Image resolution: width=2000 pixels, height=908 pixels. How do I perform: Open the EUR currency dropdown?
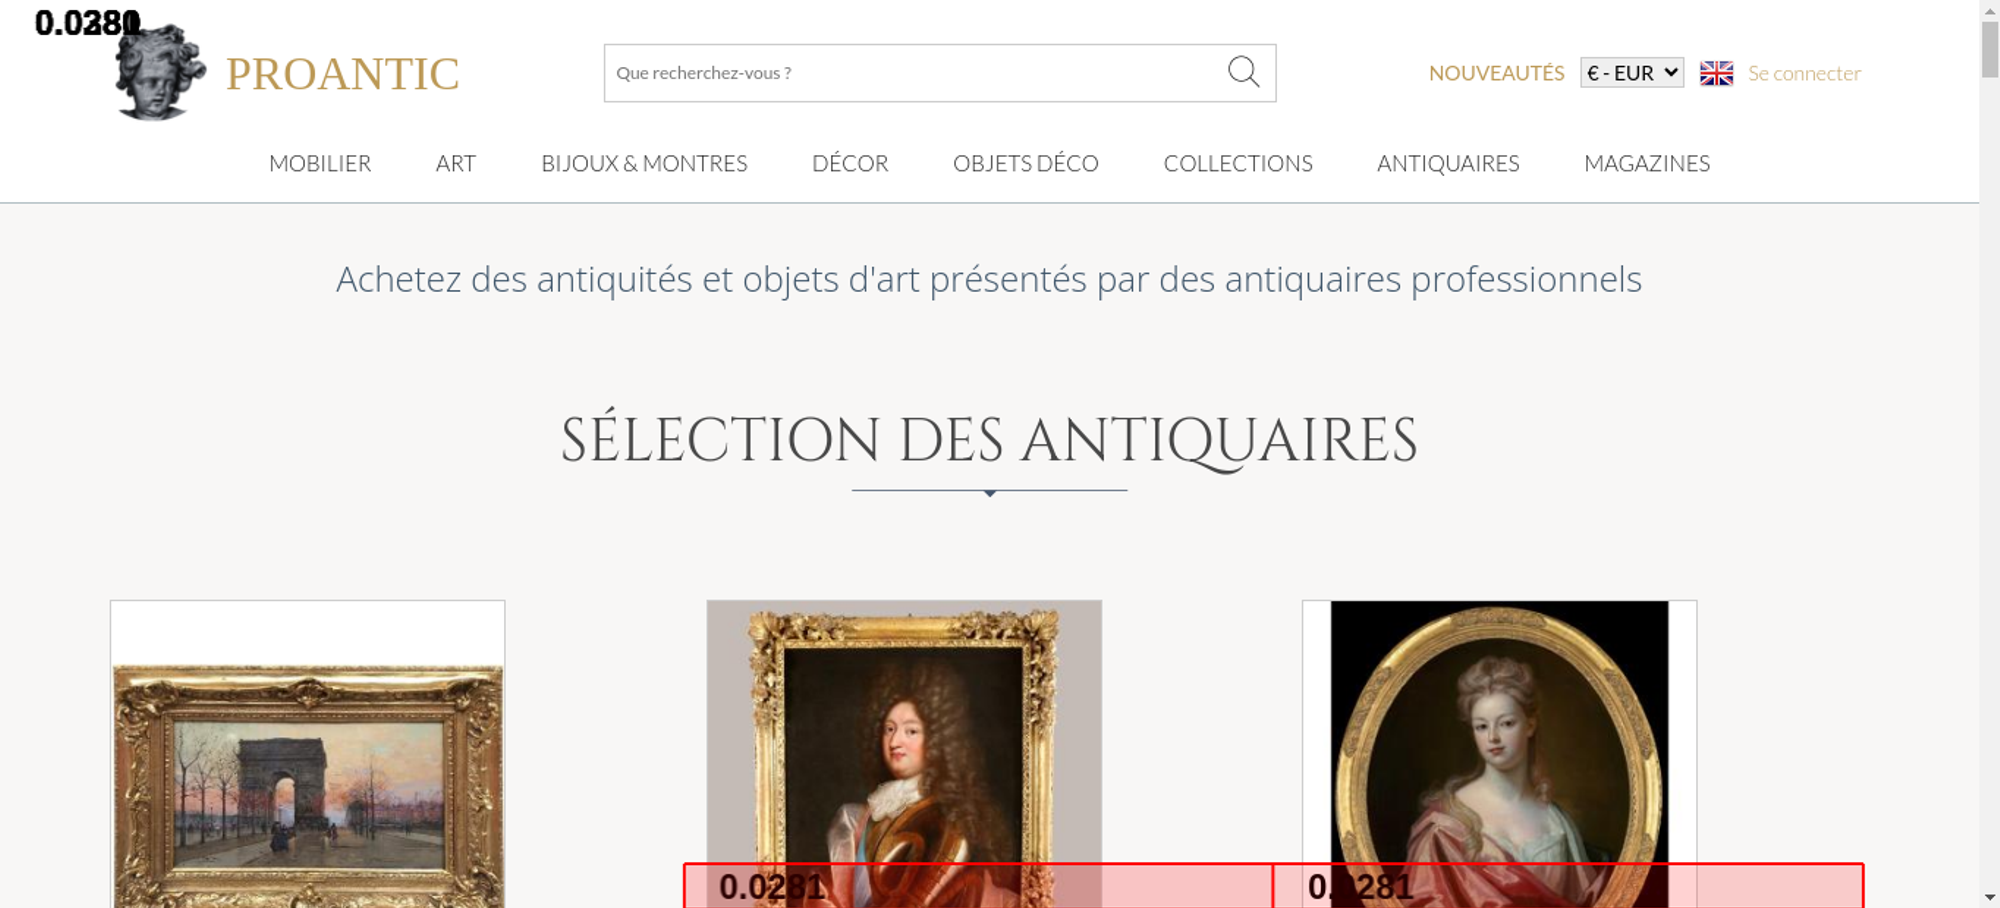[1631, 73]
